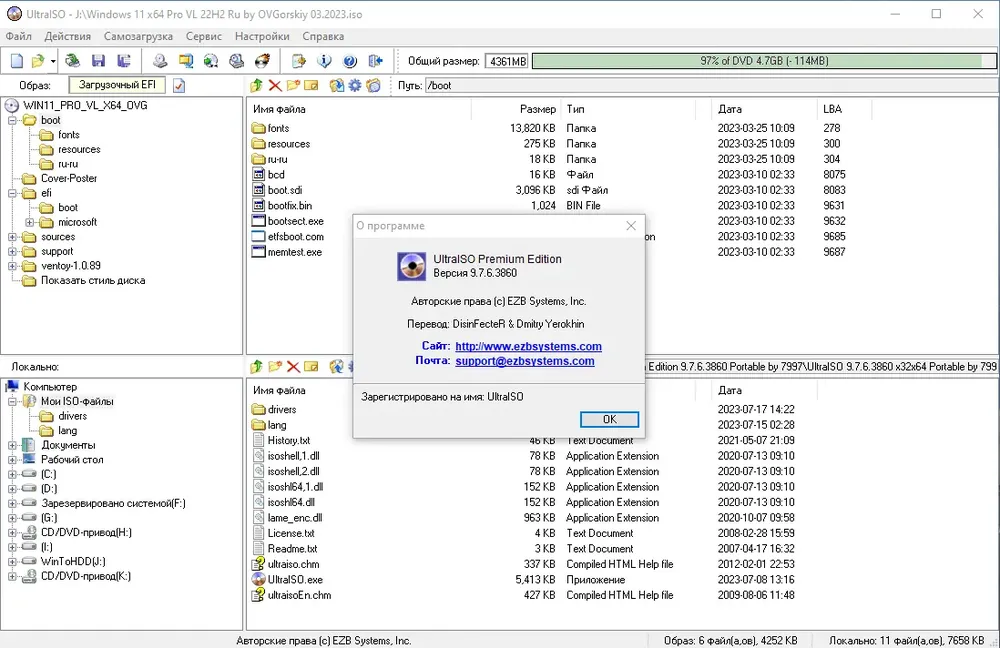
Task: Expand the support folder node
Action: point(12,251)
